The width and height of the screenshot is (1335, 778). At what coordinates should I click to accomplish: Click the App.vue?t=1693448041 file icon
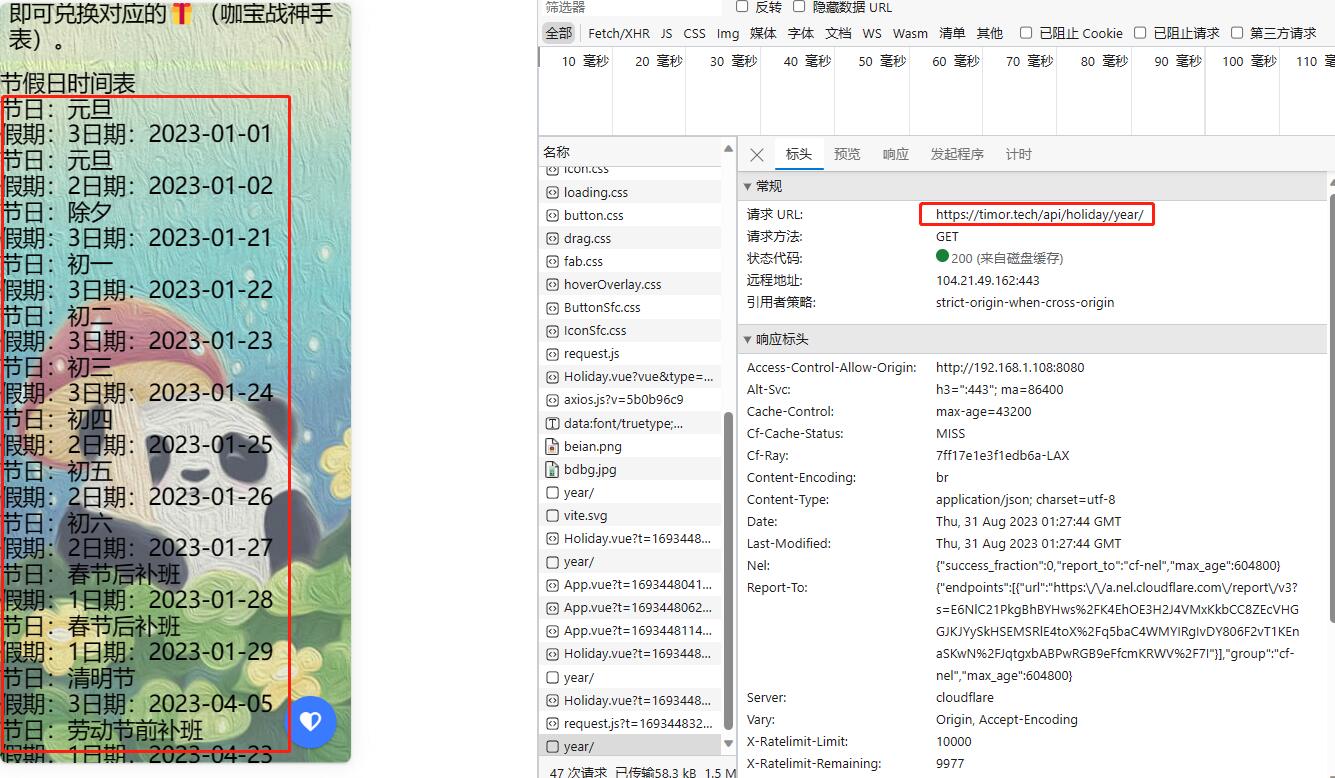point(552,584)
